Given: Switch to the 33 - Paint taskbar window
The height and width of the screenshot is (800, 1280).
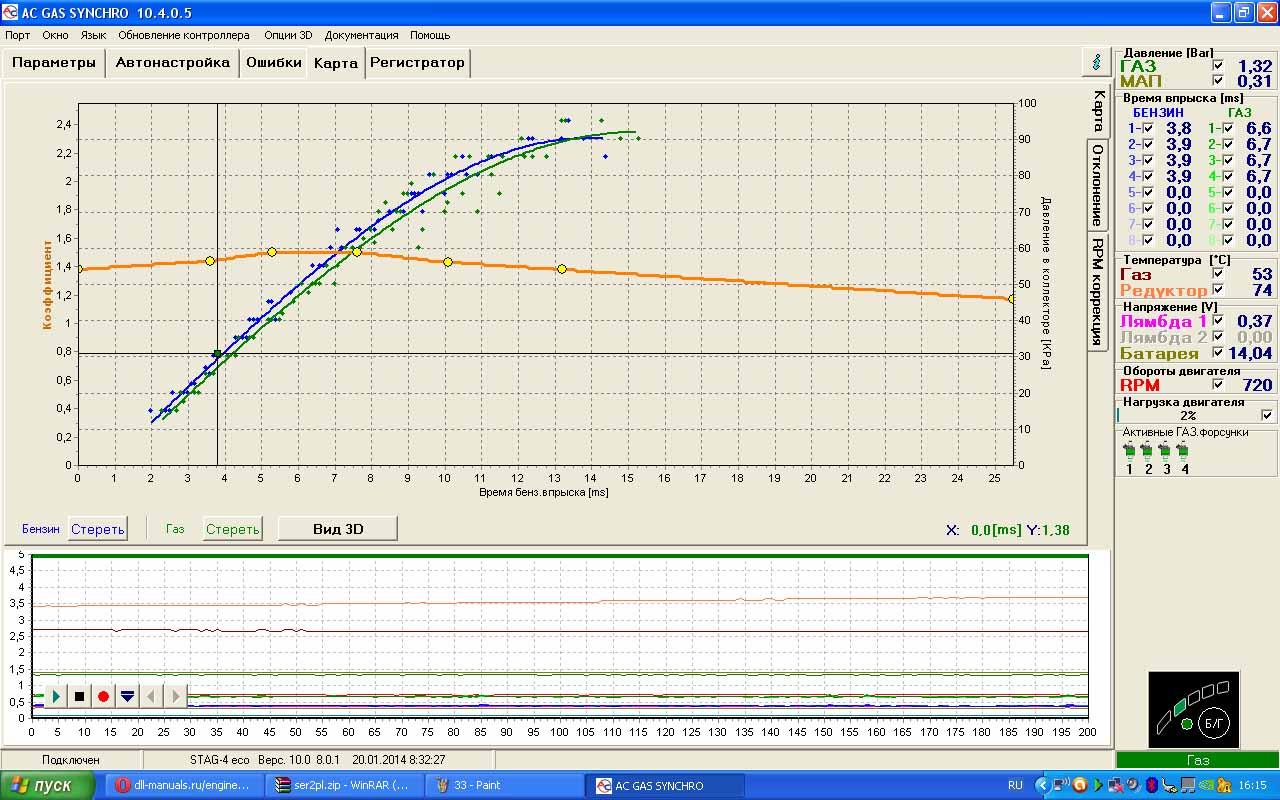Looking at the screenshot, I should point(507,785).
